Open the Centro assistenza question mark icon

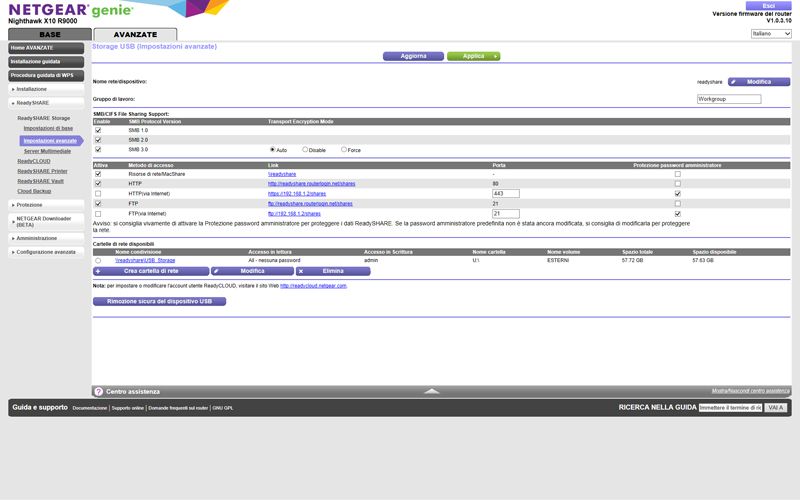98,391
